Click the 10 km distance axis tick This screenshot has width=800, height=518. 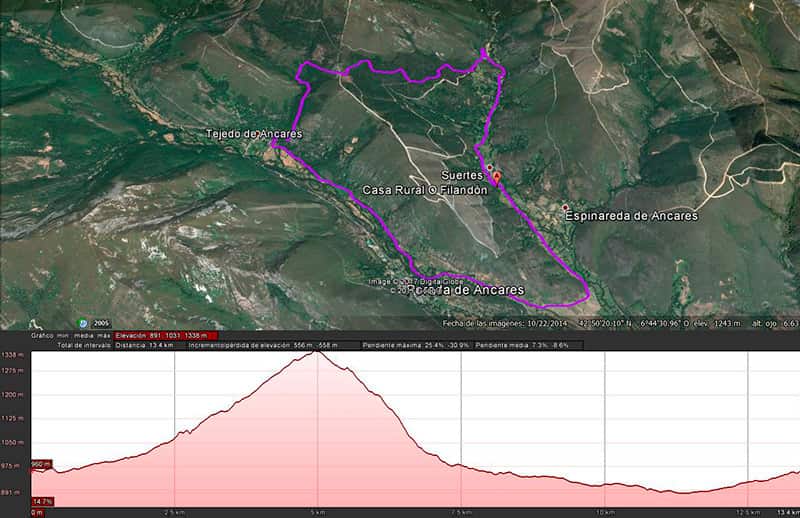(x=605, y=512)
